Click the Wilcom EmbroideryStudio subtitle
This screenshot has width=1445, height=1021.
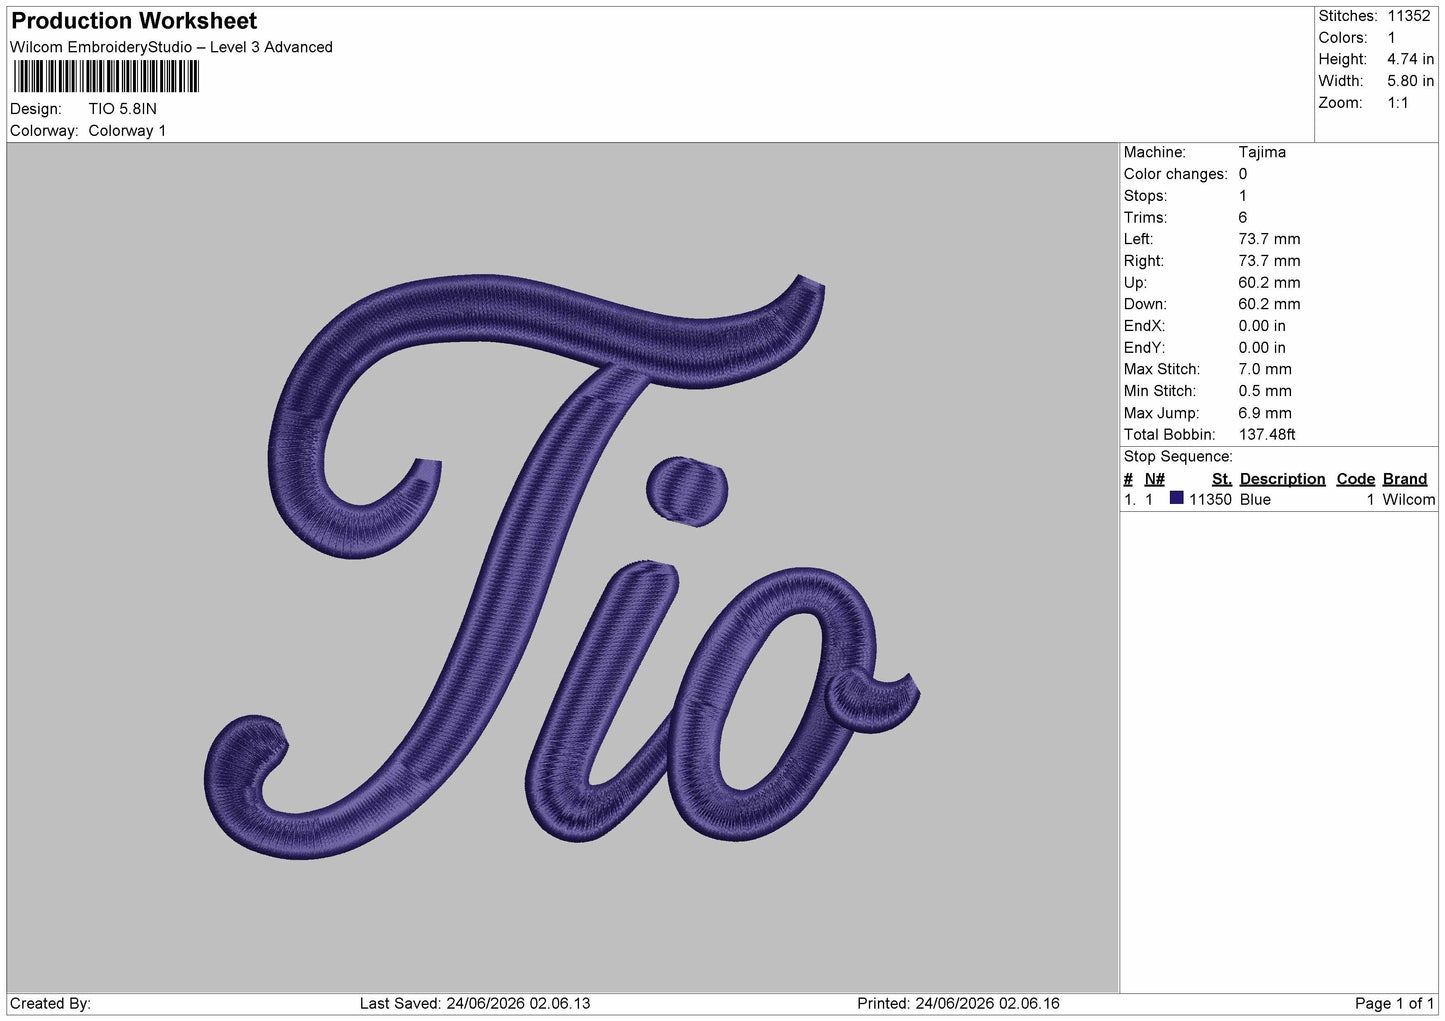click(171, 47)
